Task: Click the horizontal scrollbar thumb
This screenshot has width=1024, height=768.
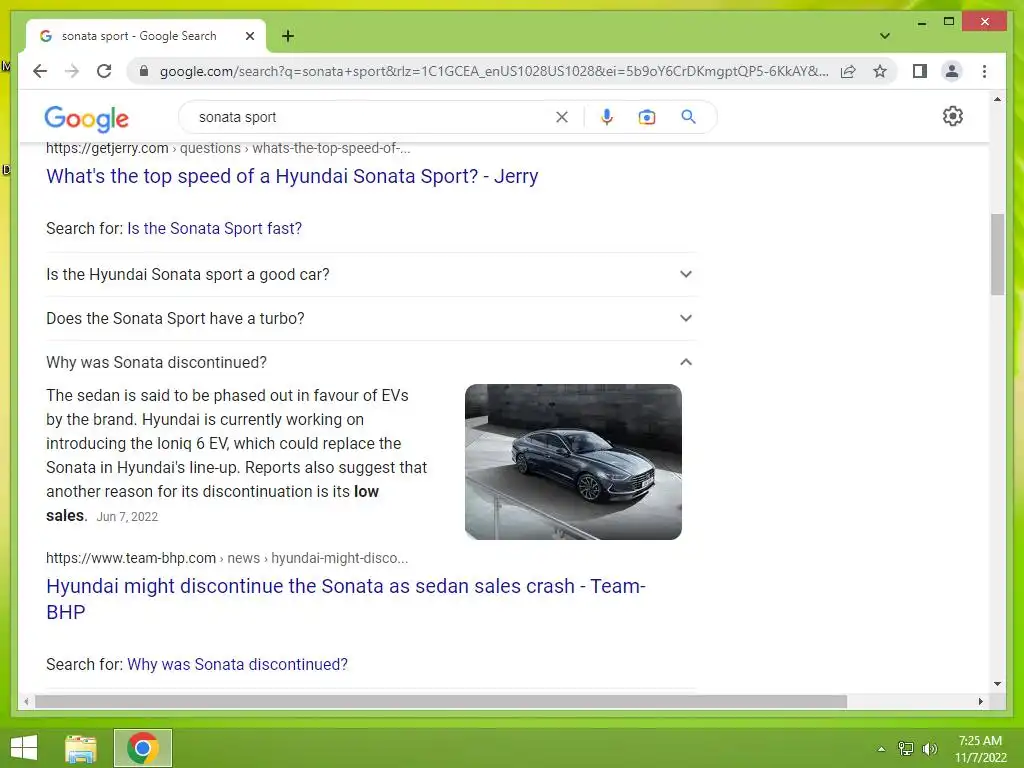Action: pos(441,702)
